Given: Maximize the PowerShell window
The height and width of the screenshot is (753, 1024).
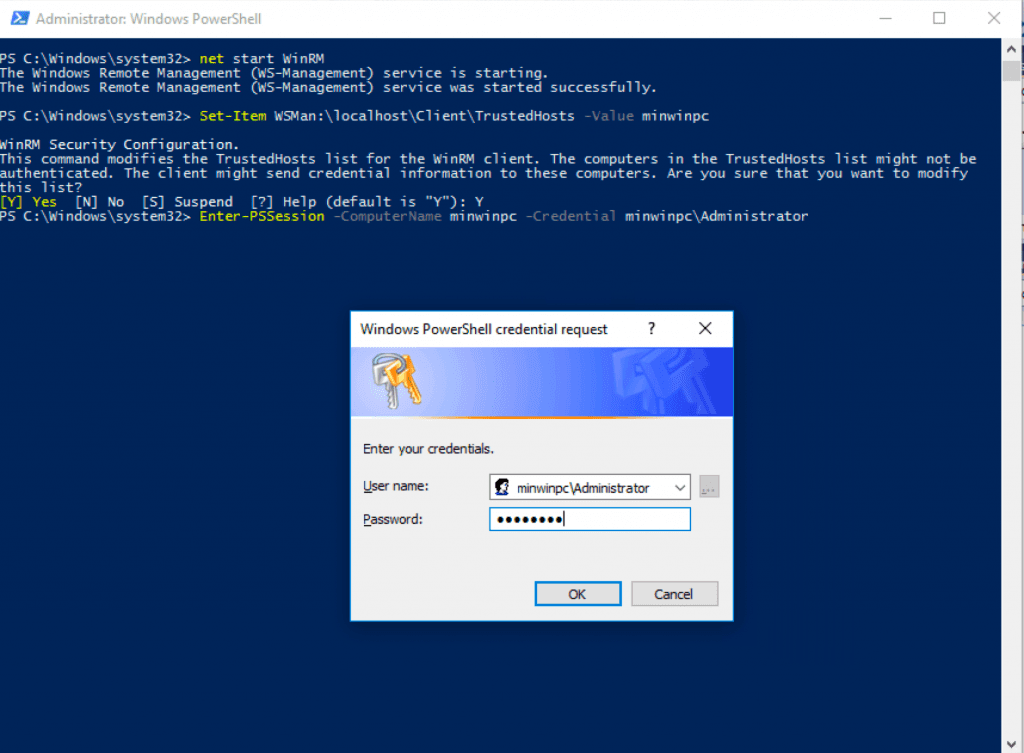Looking at the screenshot, I should coord(939,18).
